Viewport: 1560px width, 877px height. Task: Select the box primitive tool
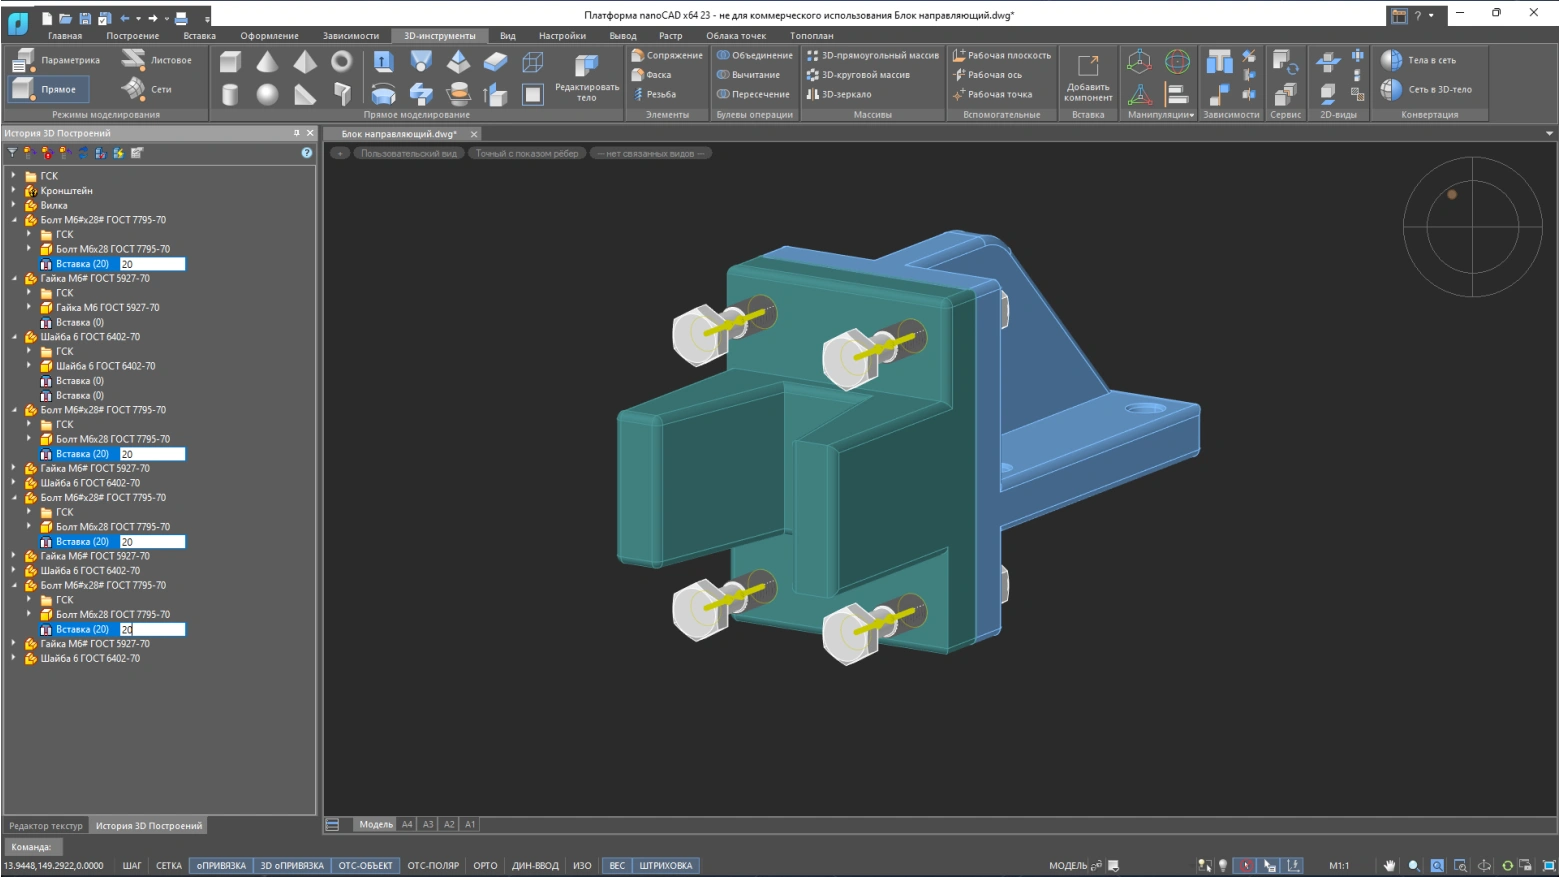click(230, 62)
